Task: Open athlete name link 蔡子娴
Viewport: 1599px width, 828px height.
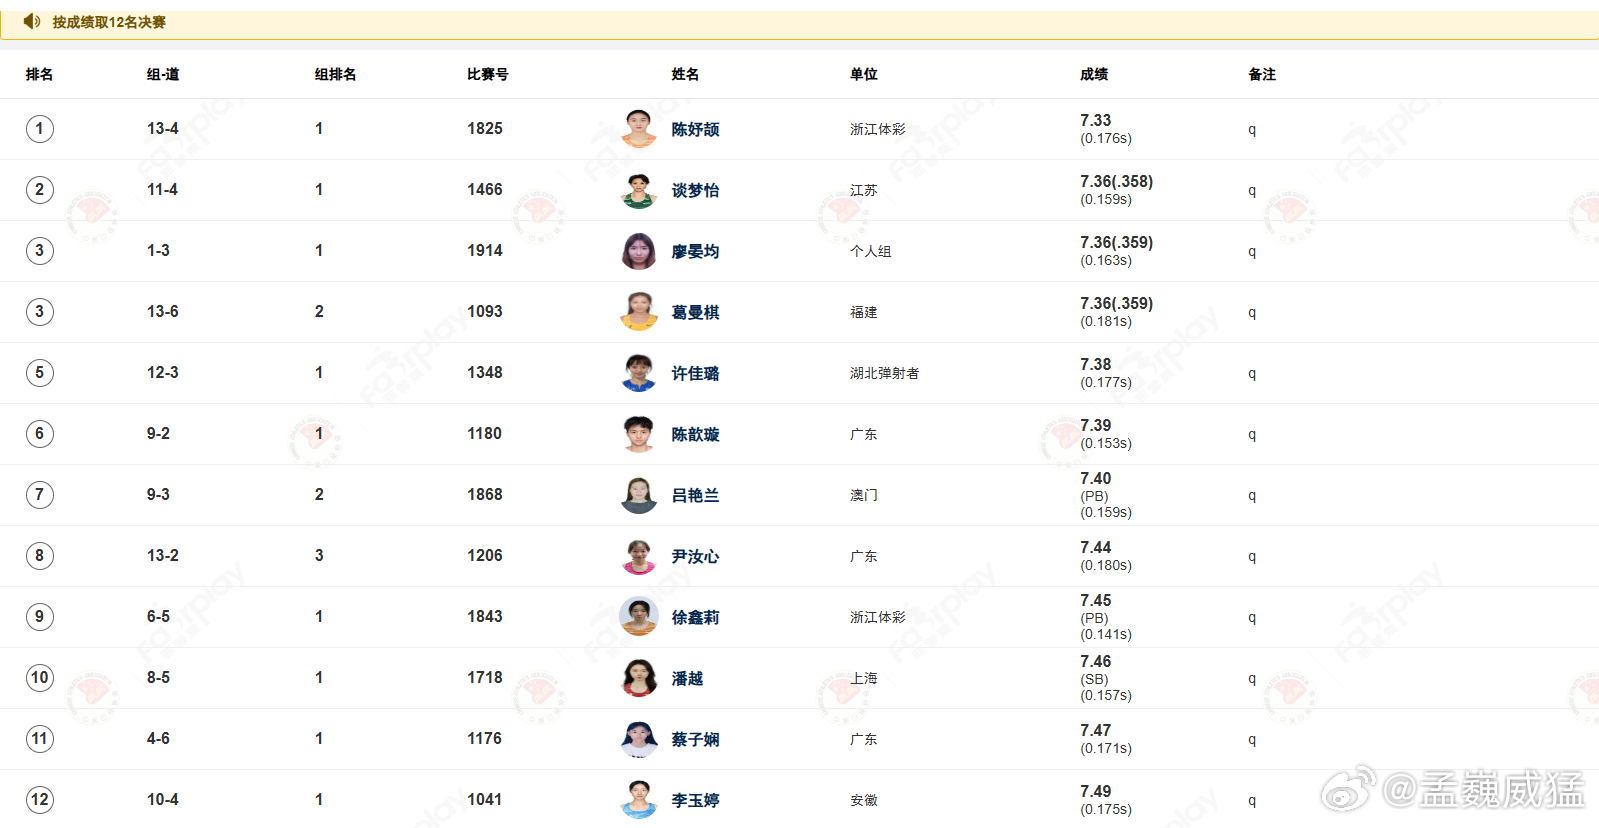Action: click(695, 739)
